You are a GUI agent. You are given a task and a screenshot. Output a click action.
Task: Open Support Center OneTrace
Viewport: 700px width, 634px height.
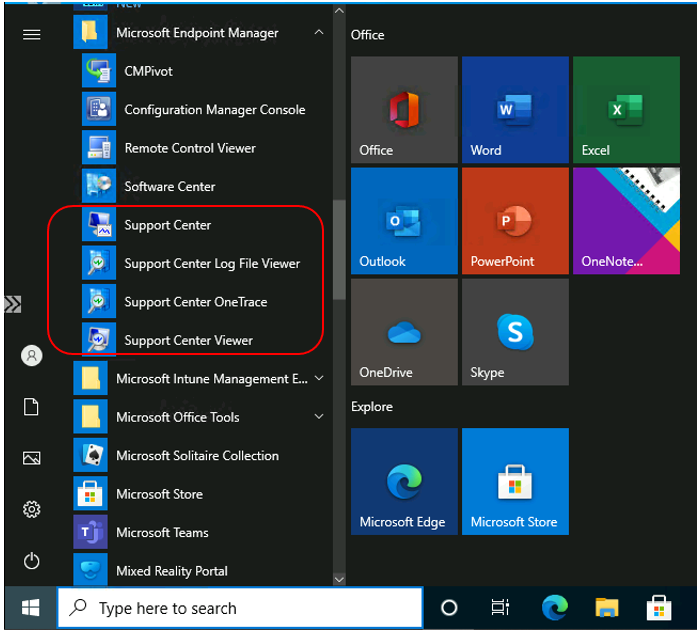click(x=195, y=302)
